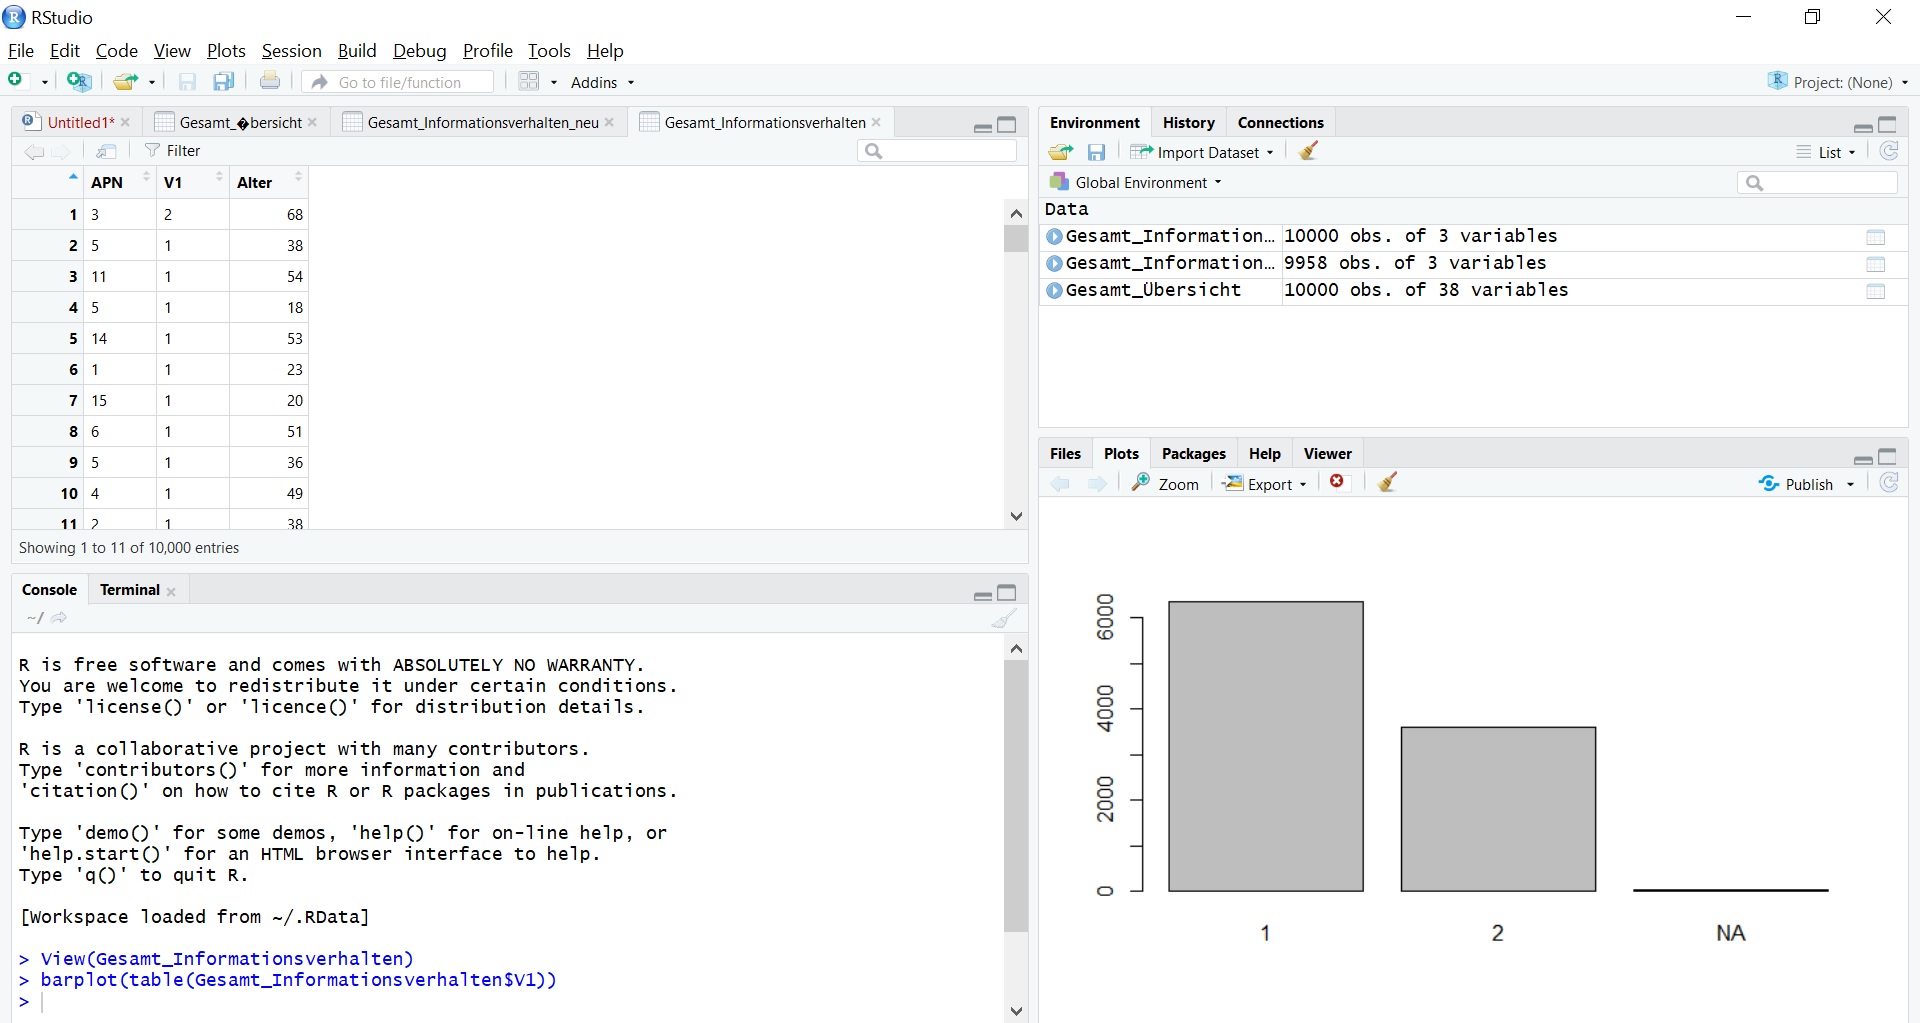Screen dimensions: 1920x1023
Task: Refresh the Environment pane
Action: pyautogui.click(x=1888, y=152)
